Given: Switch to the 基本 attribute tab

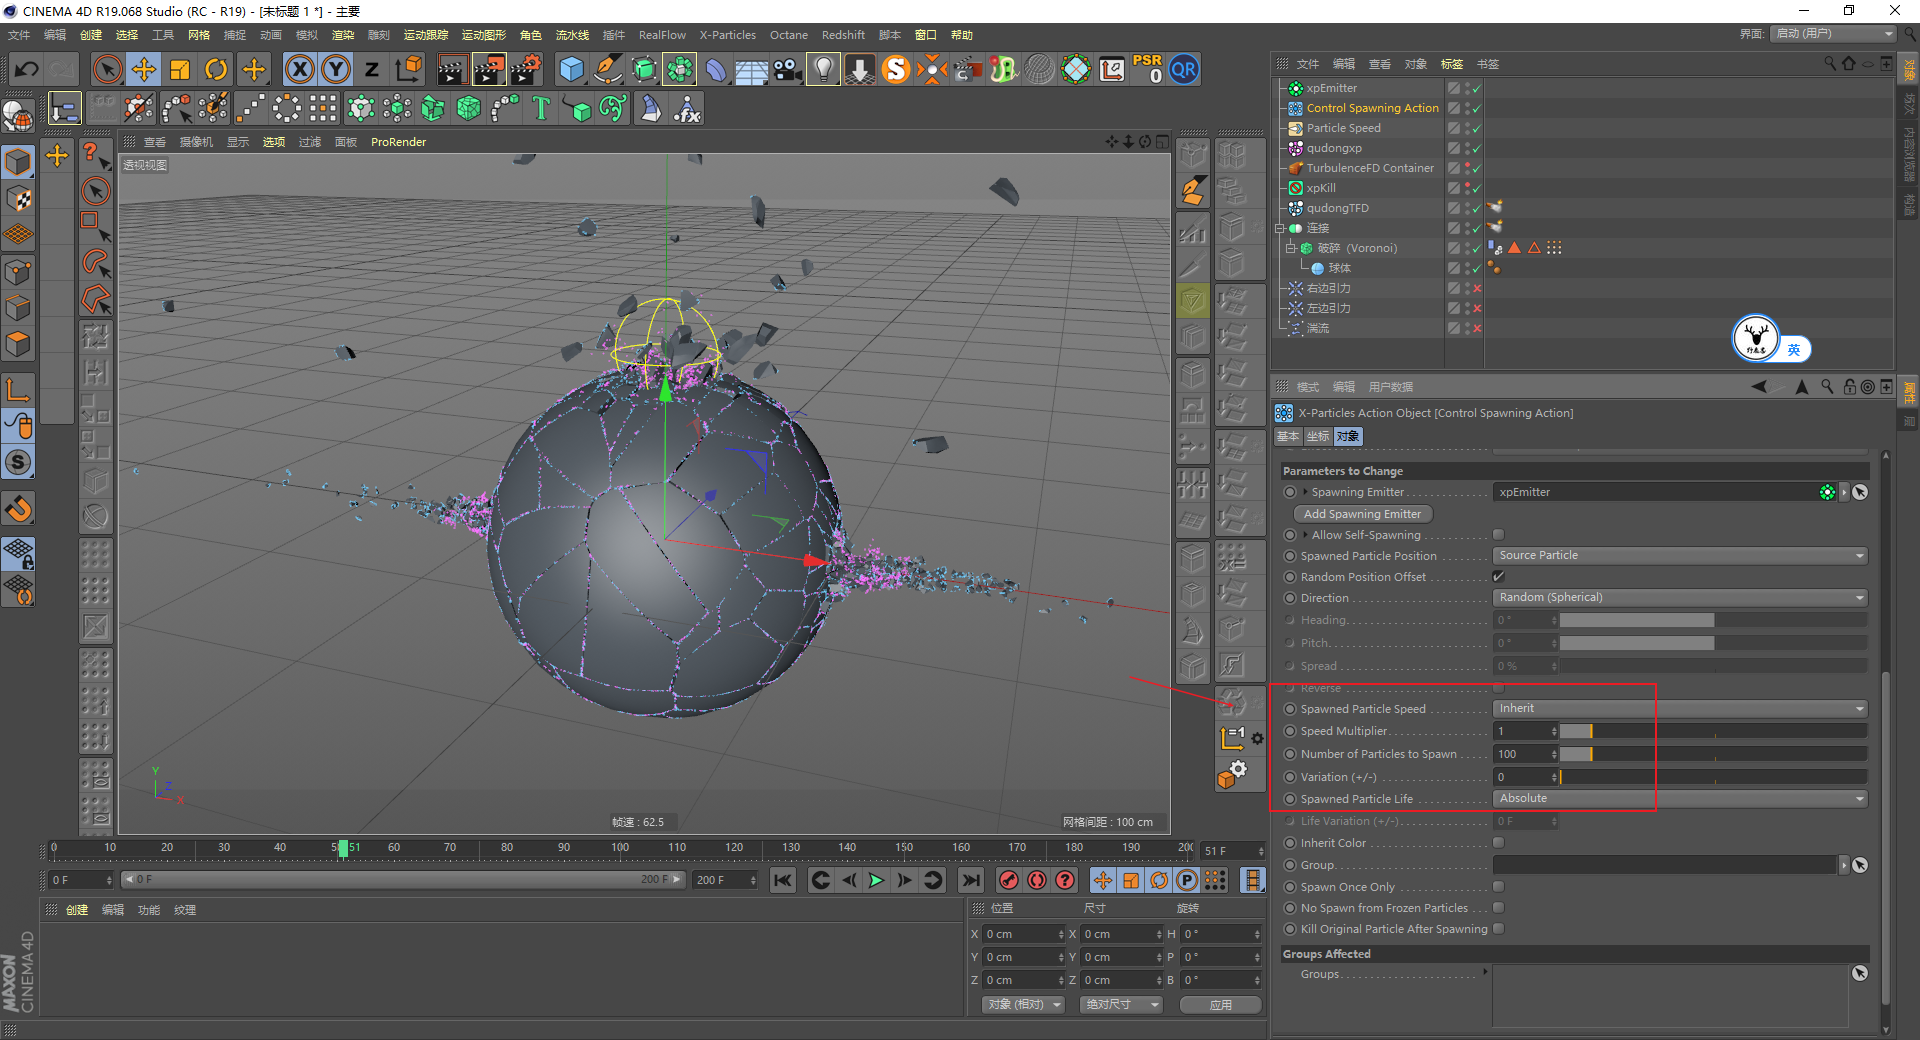Looking at the screenshot, I should tap(1288, 437).
